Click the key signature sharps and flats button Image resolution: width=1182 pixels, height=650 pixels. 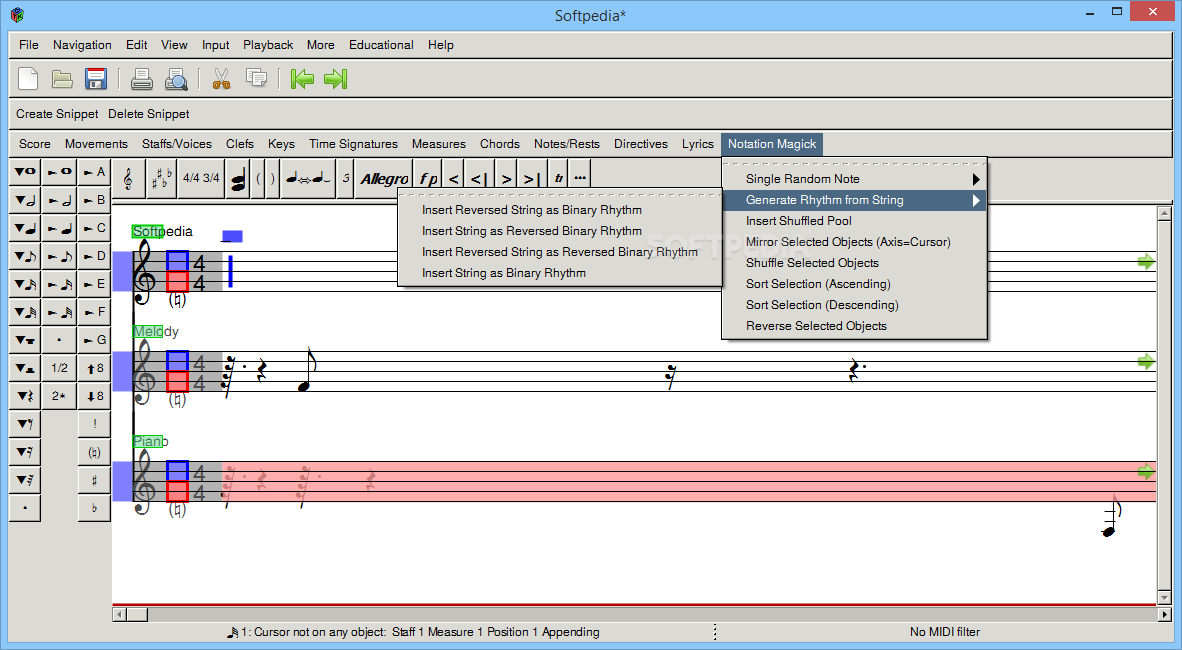[x=161, y=179]
